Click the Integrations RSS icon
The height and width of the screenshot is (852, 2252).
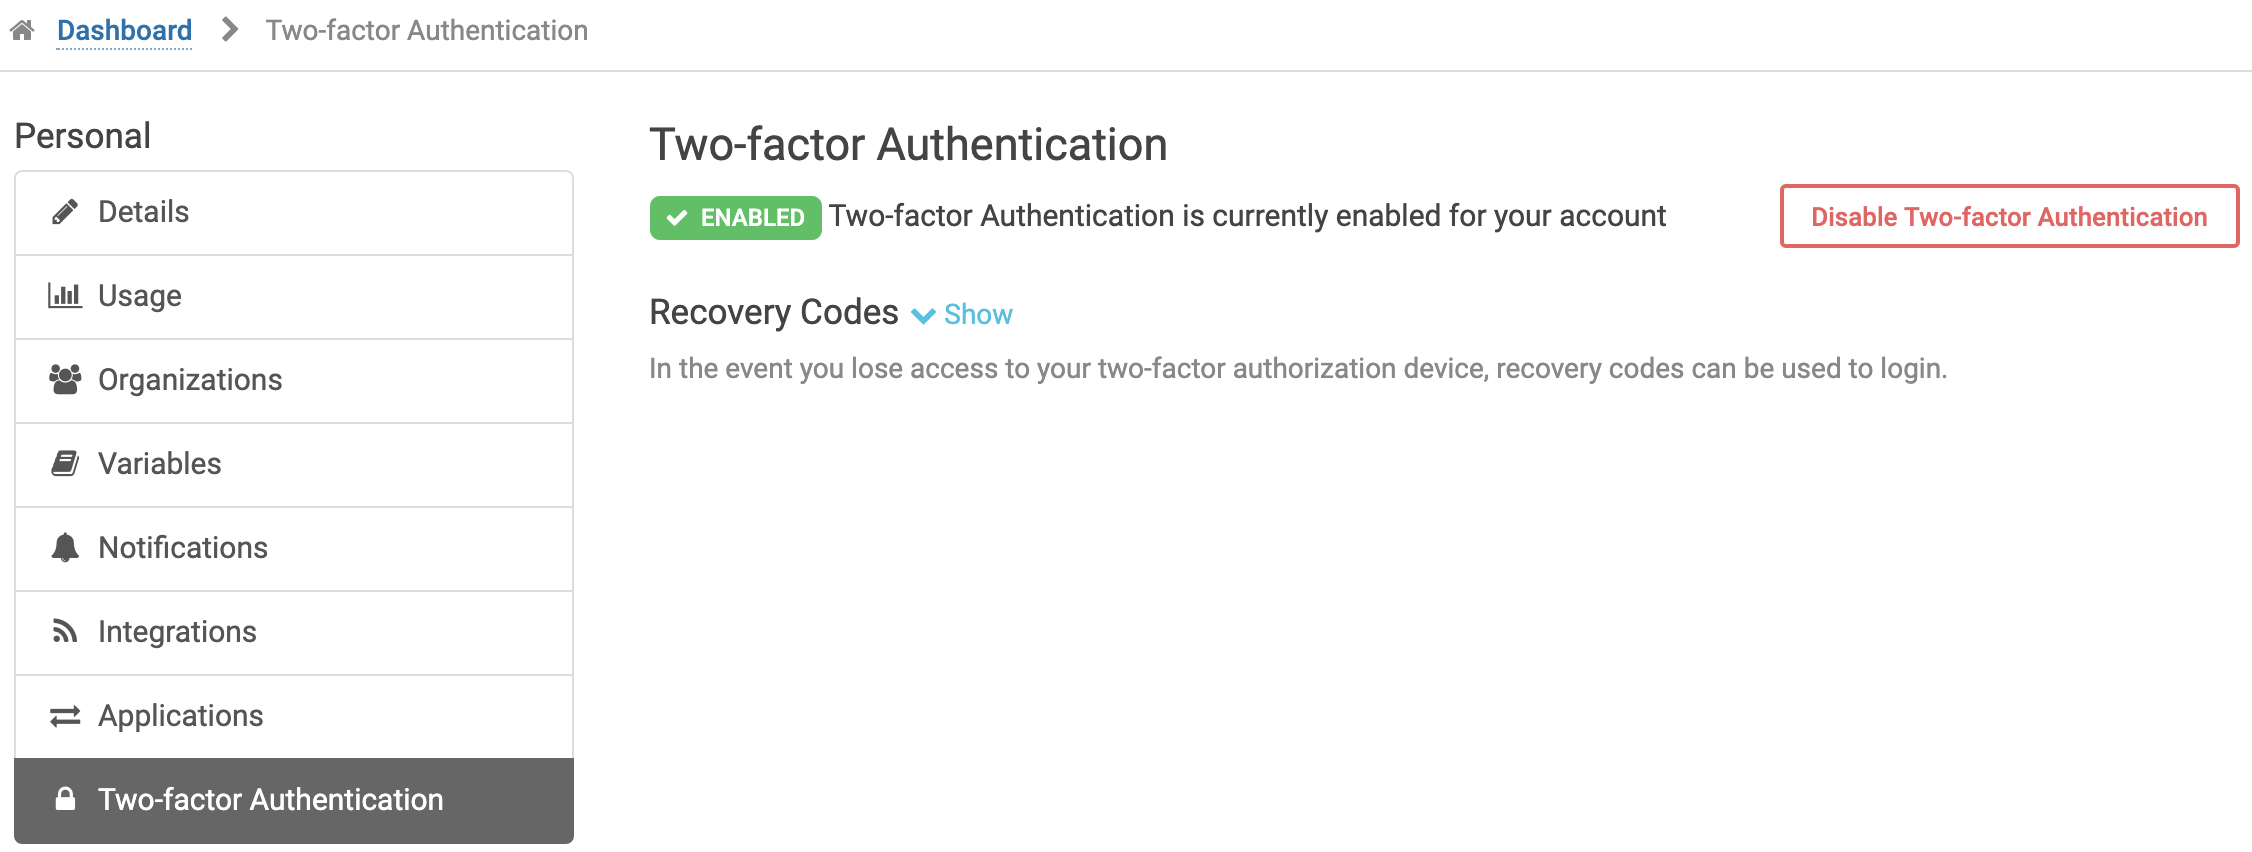click(x=63, y=632)
